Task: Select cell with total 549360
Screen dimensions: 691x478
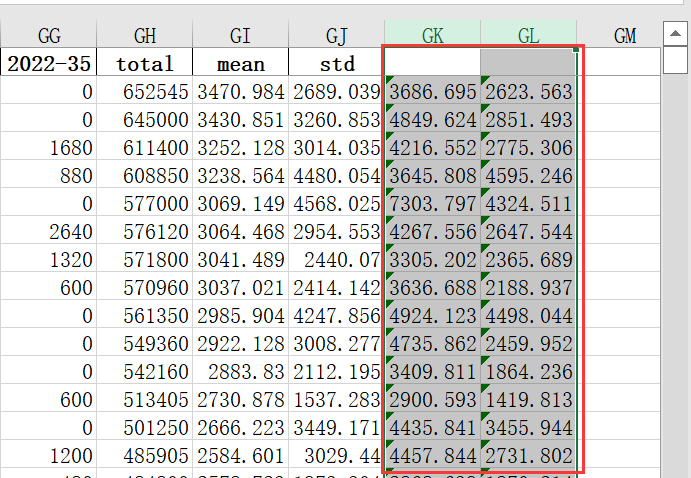Action: point(145,341)
